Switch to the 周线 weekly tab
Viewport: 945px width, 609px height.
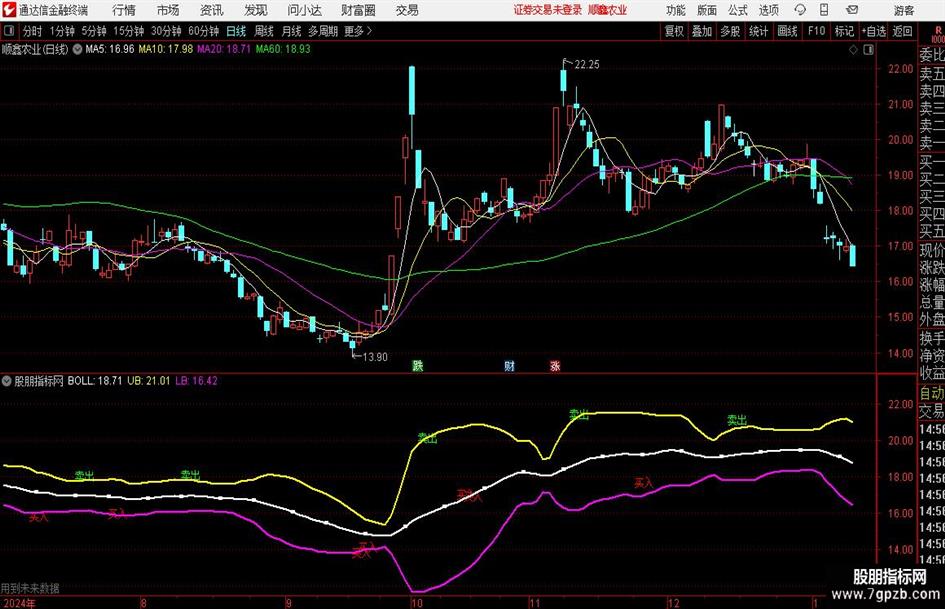(264, 31)
